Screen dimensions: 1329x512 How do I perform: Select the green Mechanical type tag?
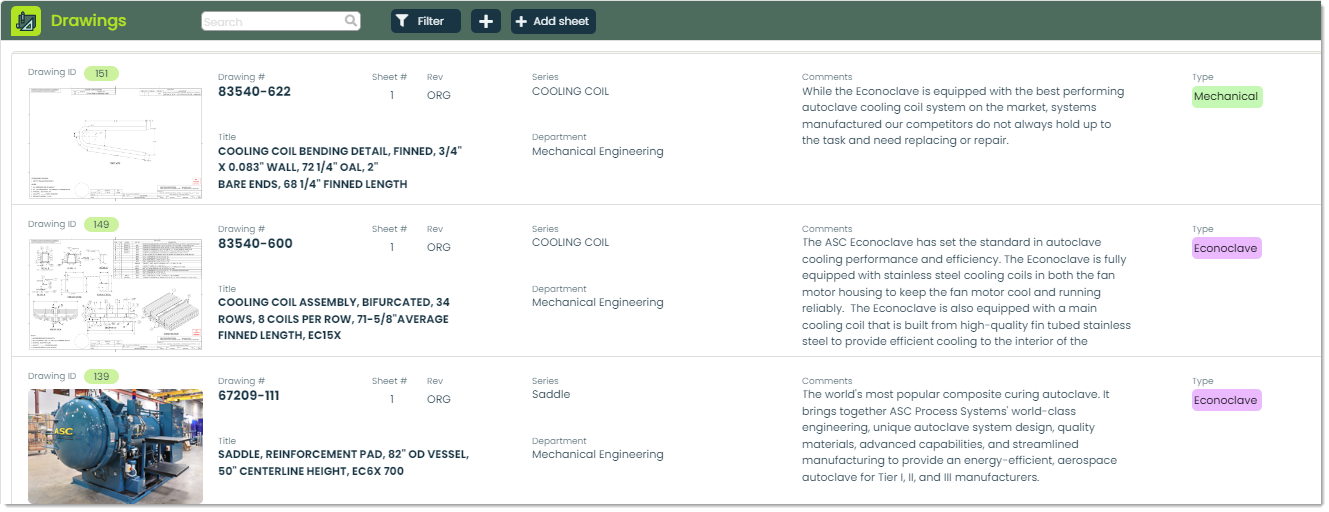1226,97
